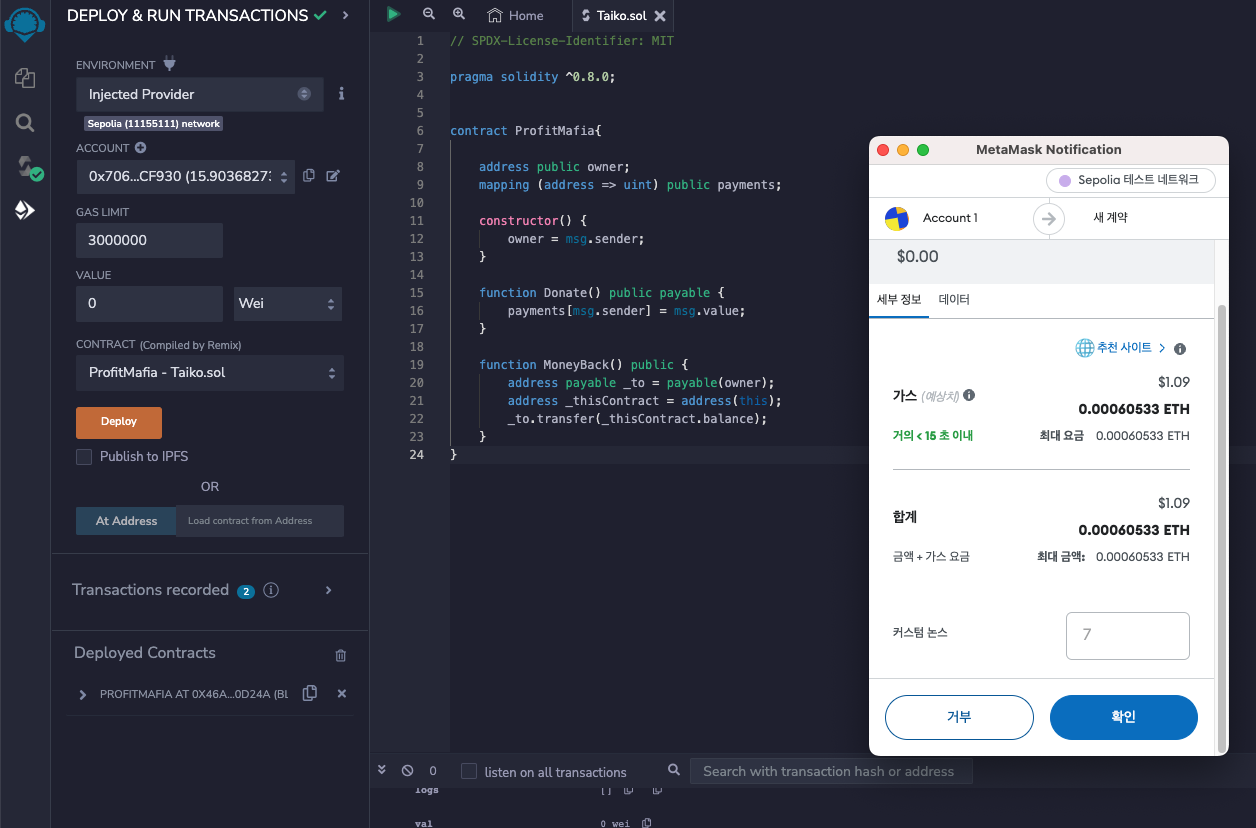Click the Load contract from Address field
1256x828 pixels.
(x=260, y=521)
